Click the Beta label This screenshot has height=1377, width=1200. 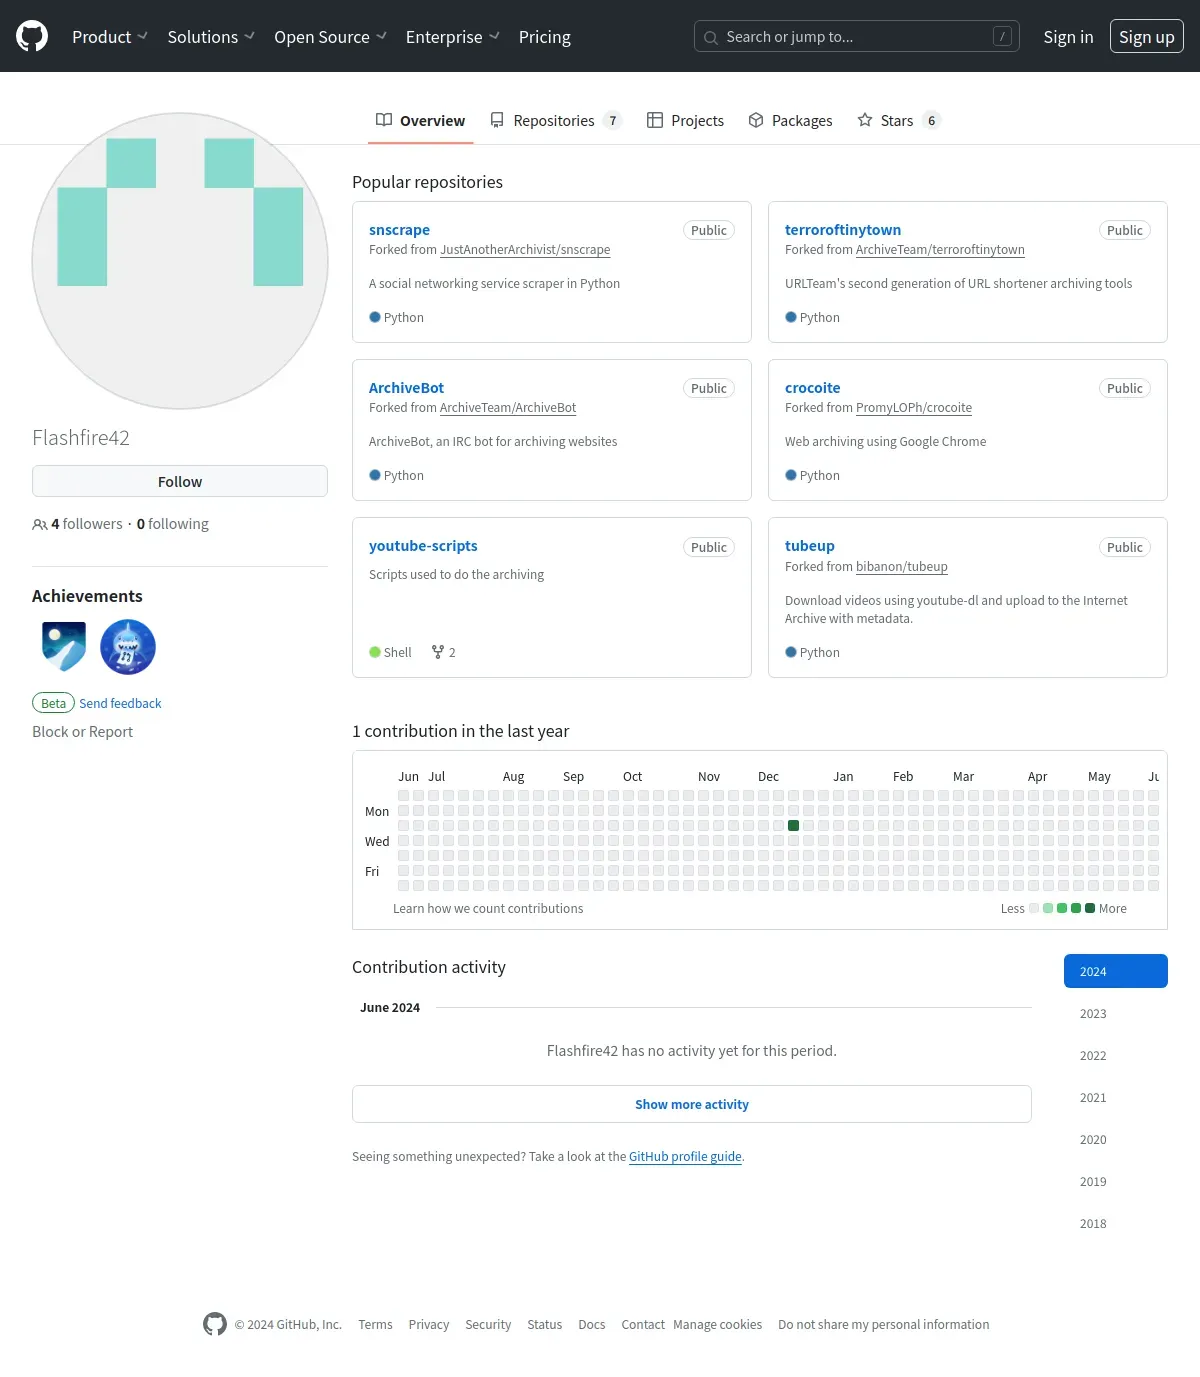coord(53,703)
